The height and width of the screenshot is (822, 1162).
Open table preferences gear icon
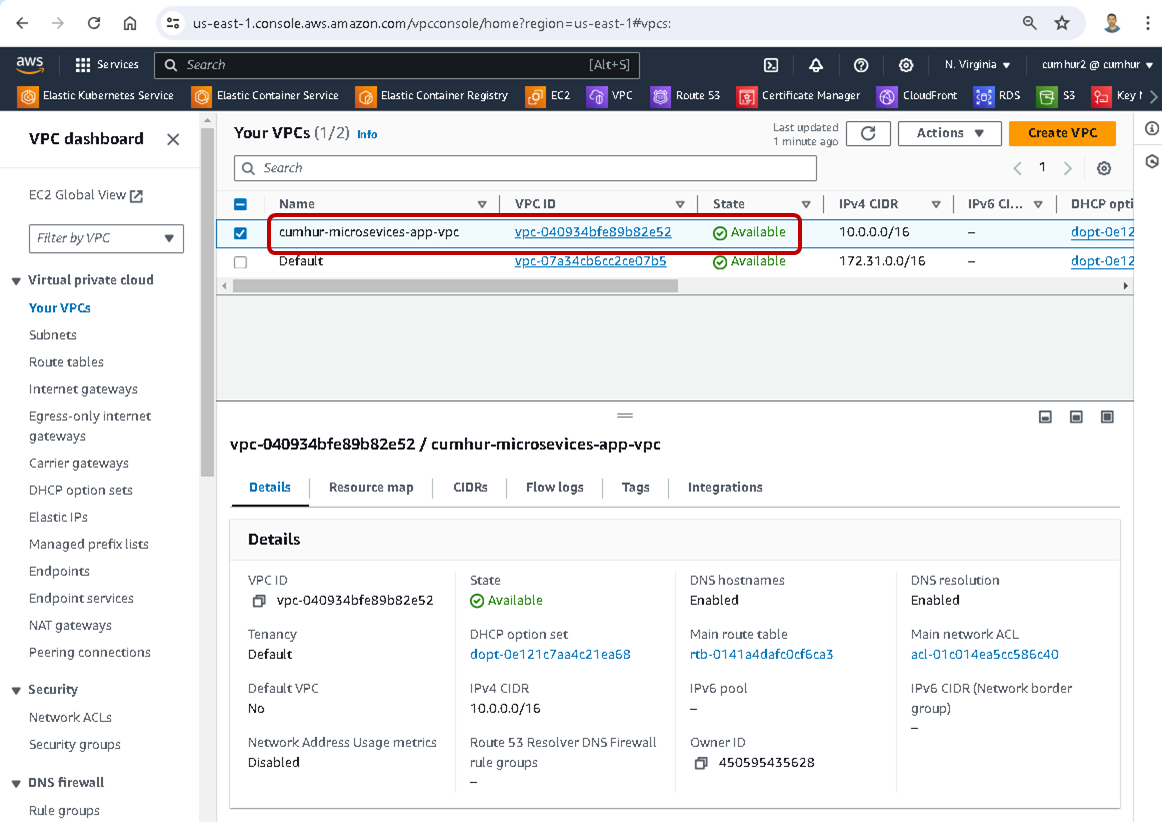point(1104,169)
